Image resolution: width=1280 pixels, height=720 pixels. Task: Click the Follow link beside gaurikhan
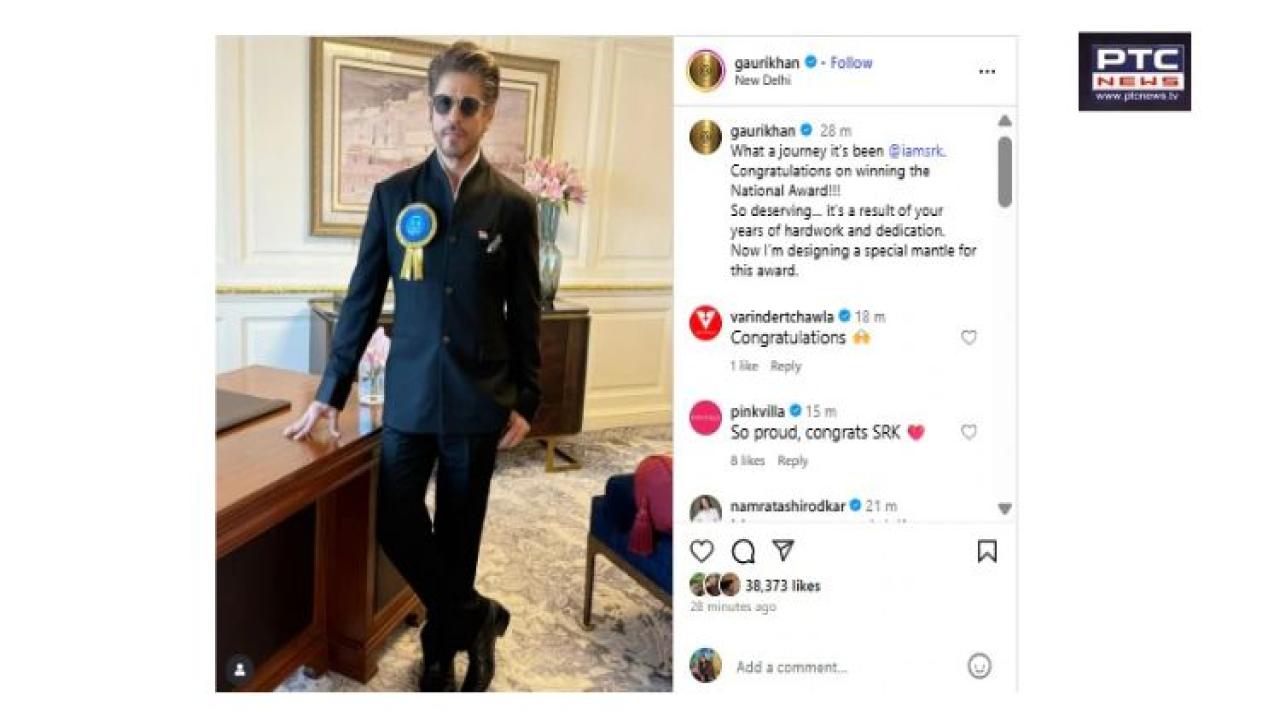click(851, 62)
